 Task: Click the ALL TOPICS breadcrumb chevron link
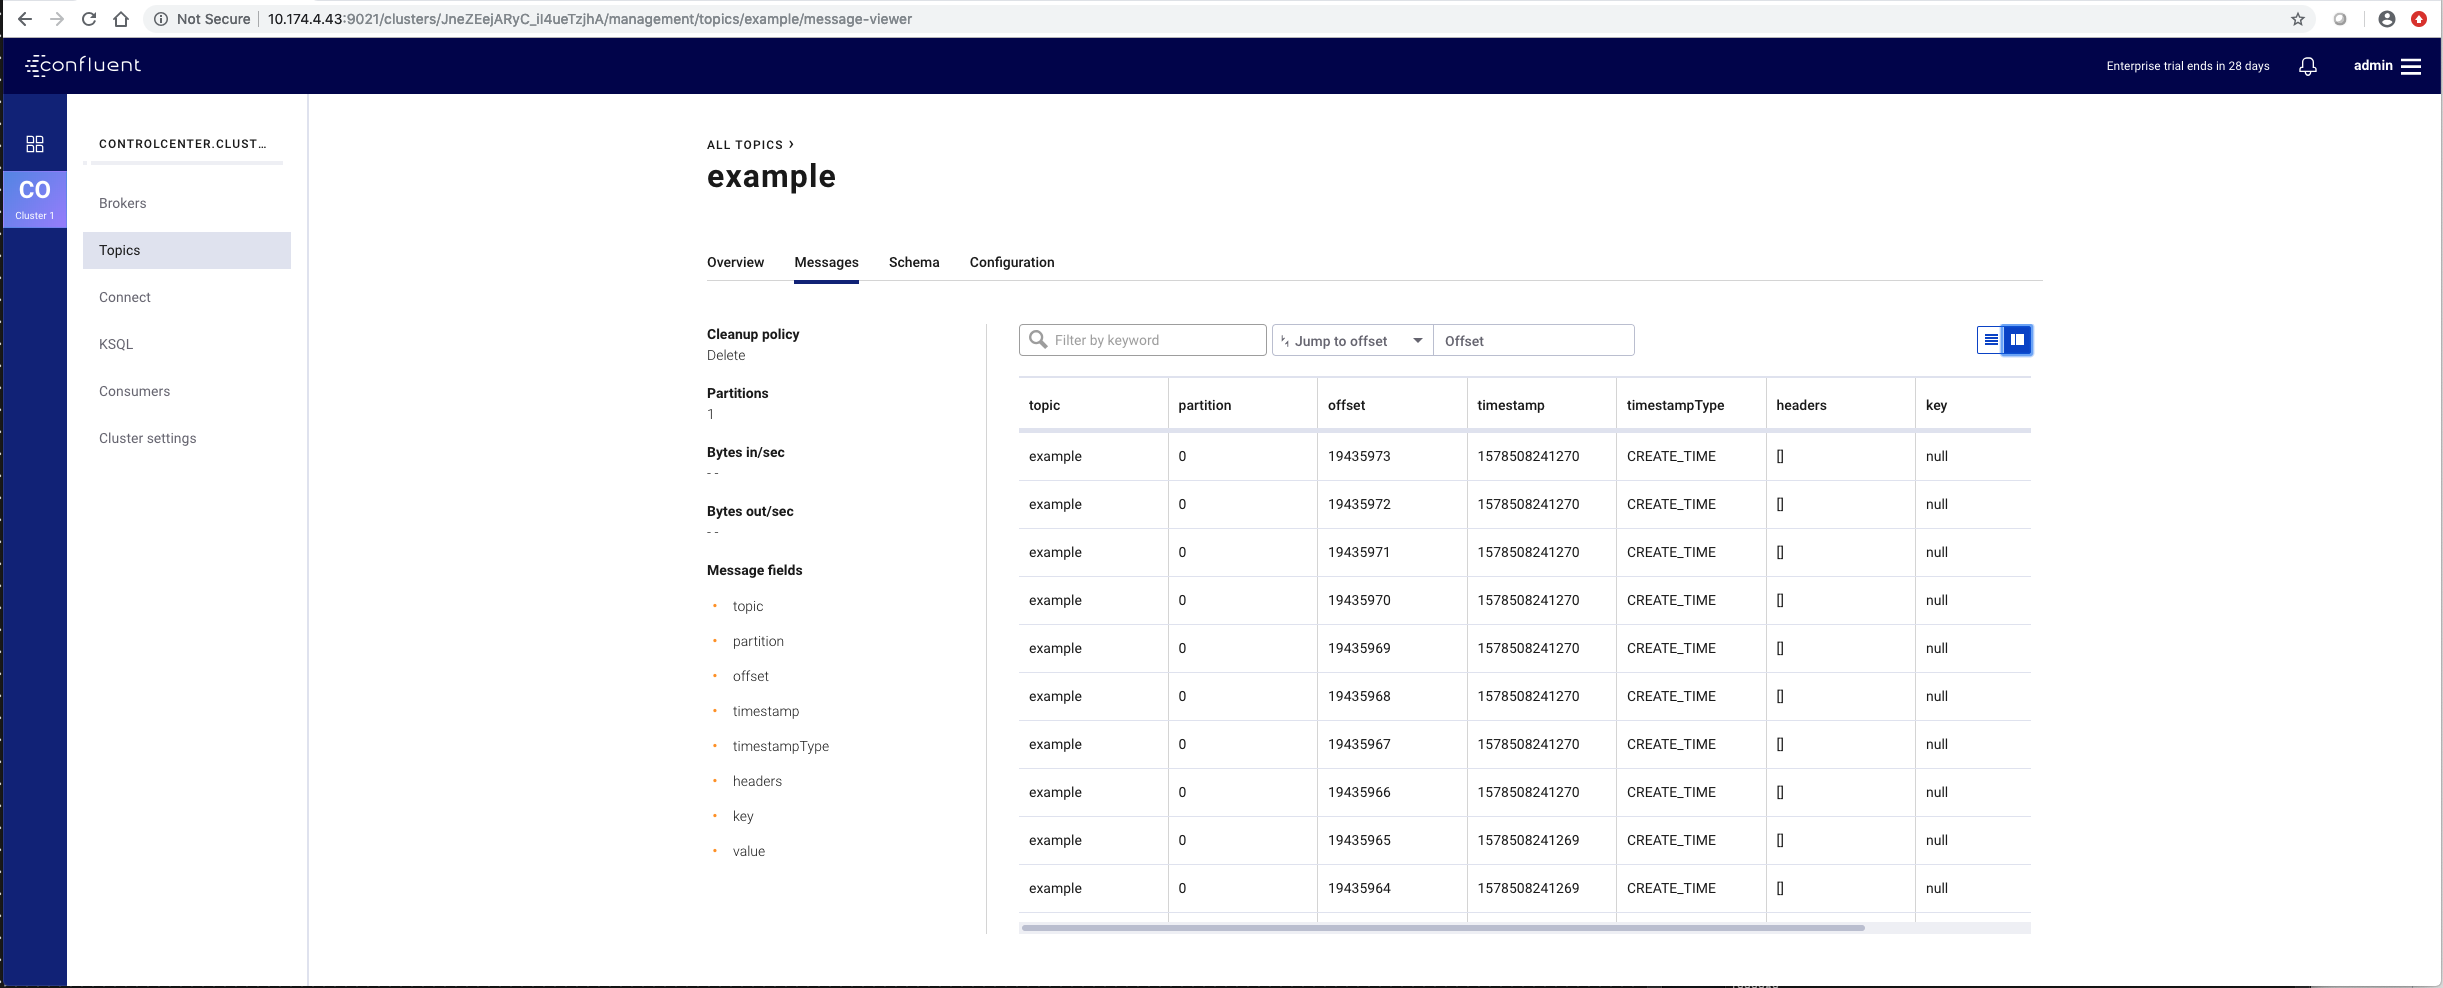749,145
